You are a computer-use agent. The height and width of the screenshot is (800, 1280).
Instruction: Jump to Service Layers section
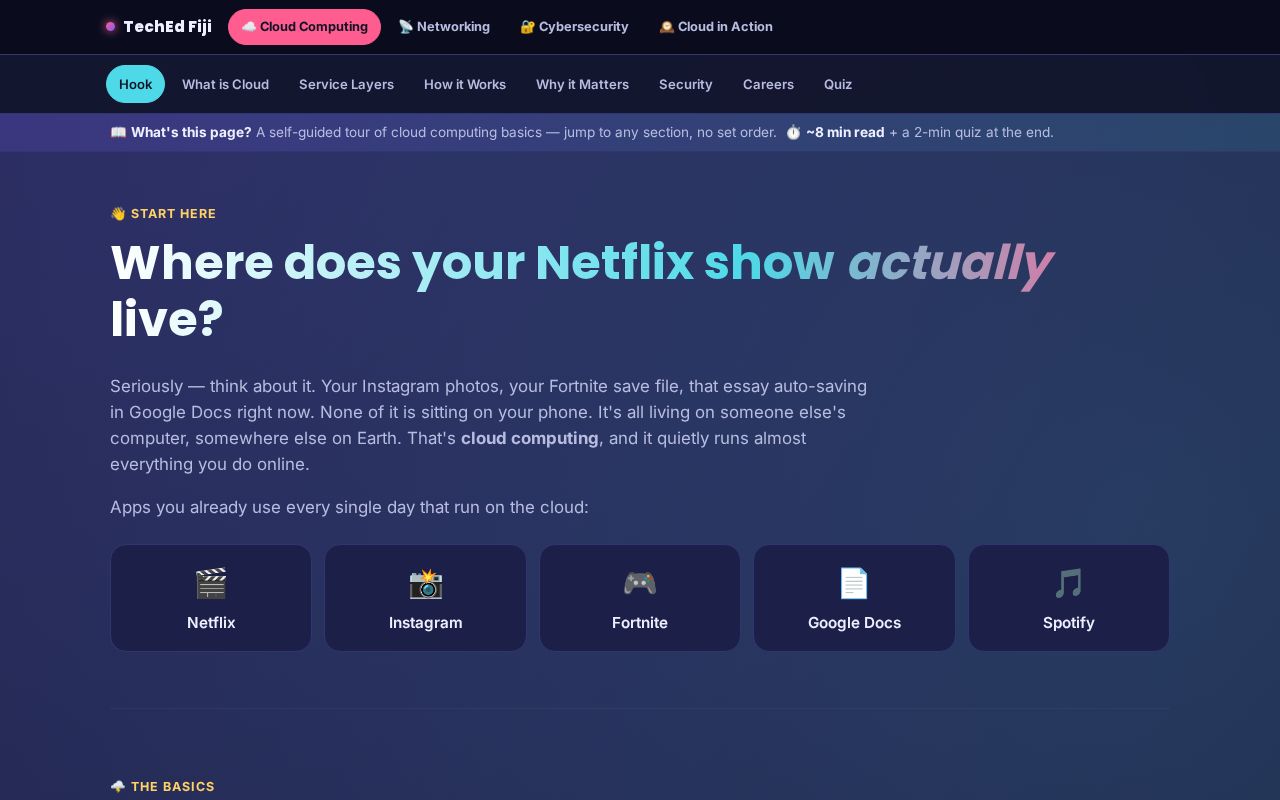[x=346, y=84]
